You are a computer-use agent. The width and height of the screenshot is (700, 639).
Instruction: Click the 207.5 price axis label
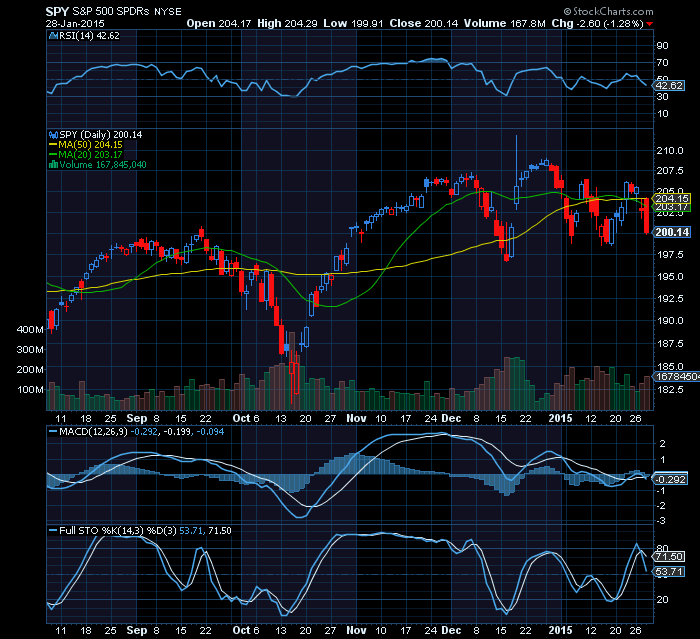670,171
